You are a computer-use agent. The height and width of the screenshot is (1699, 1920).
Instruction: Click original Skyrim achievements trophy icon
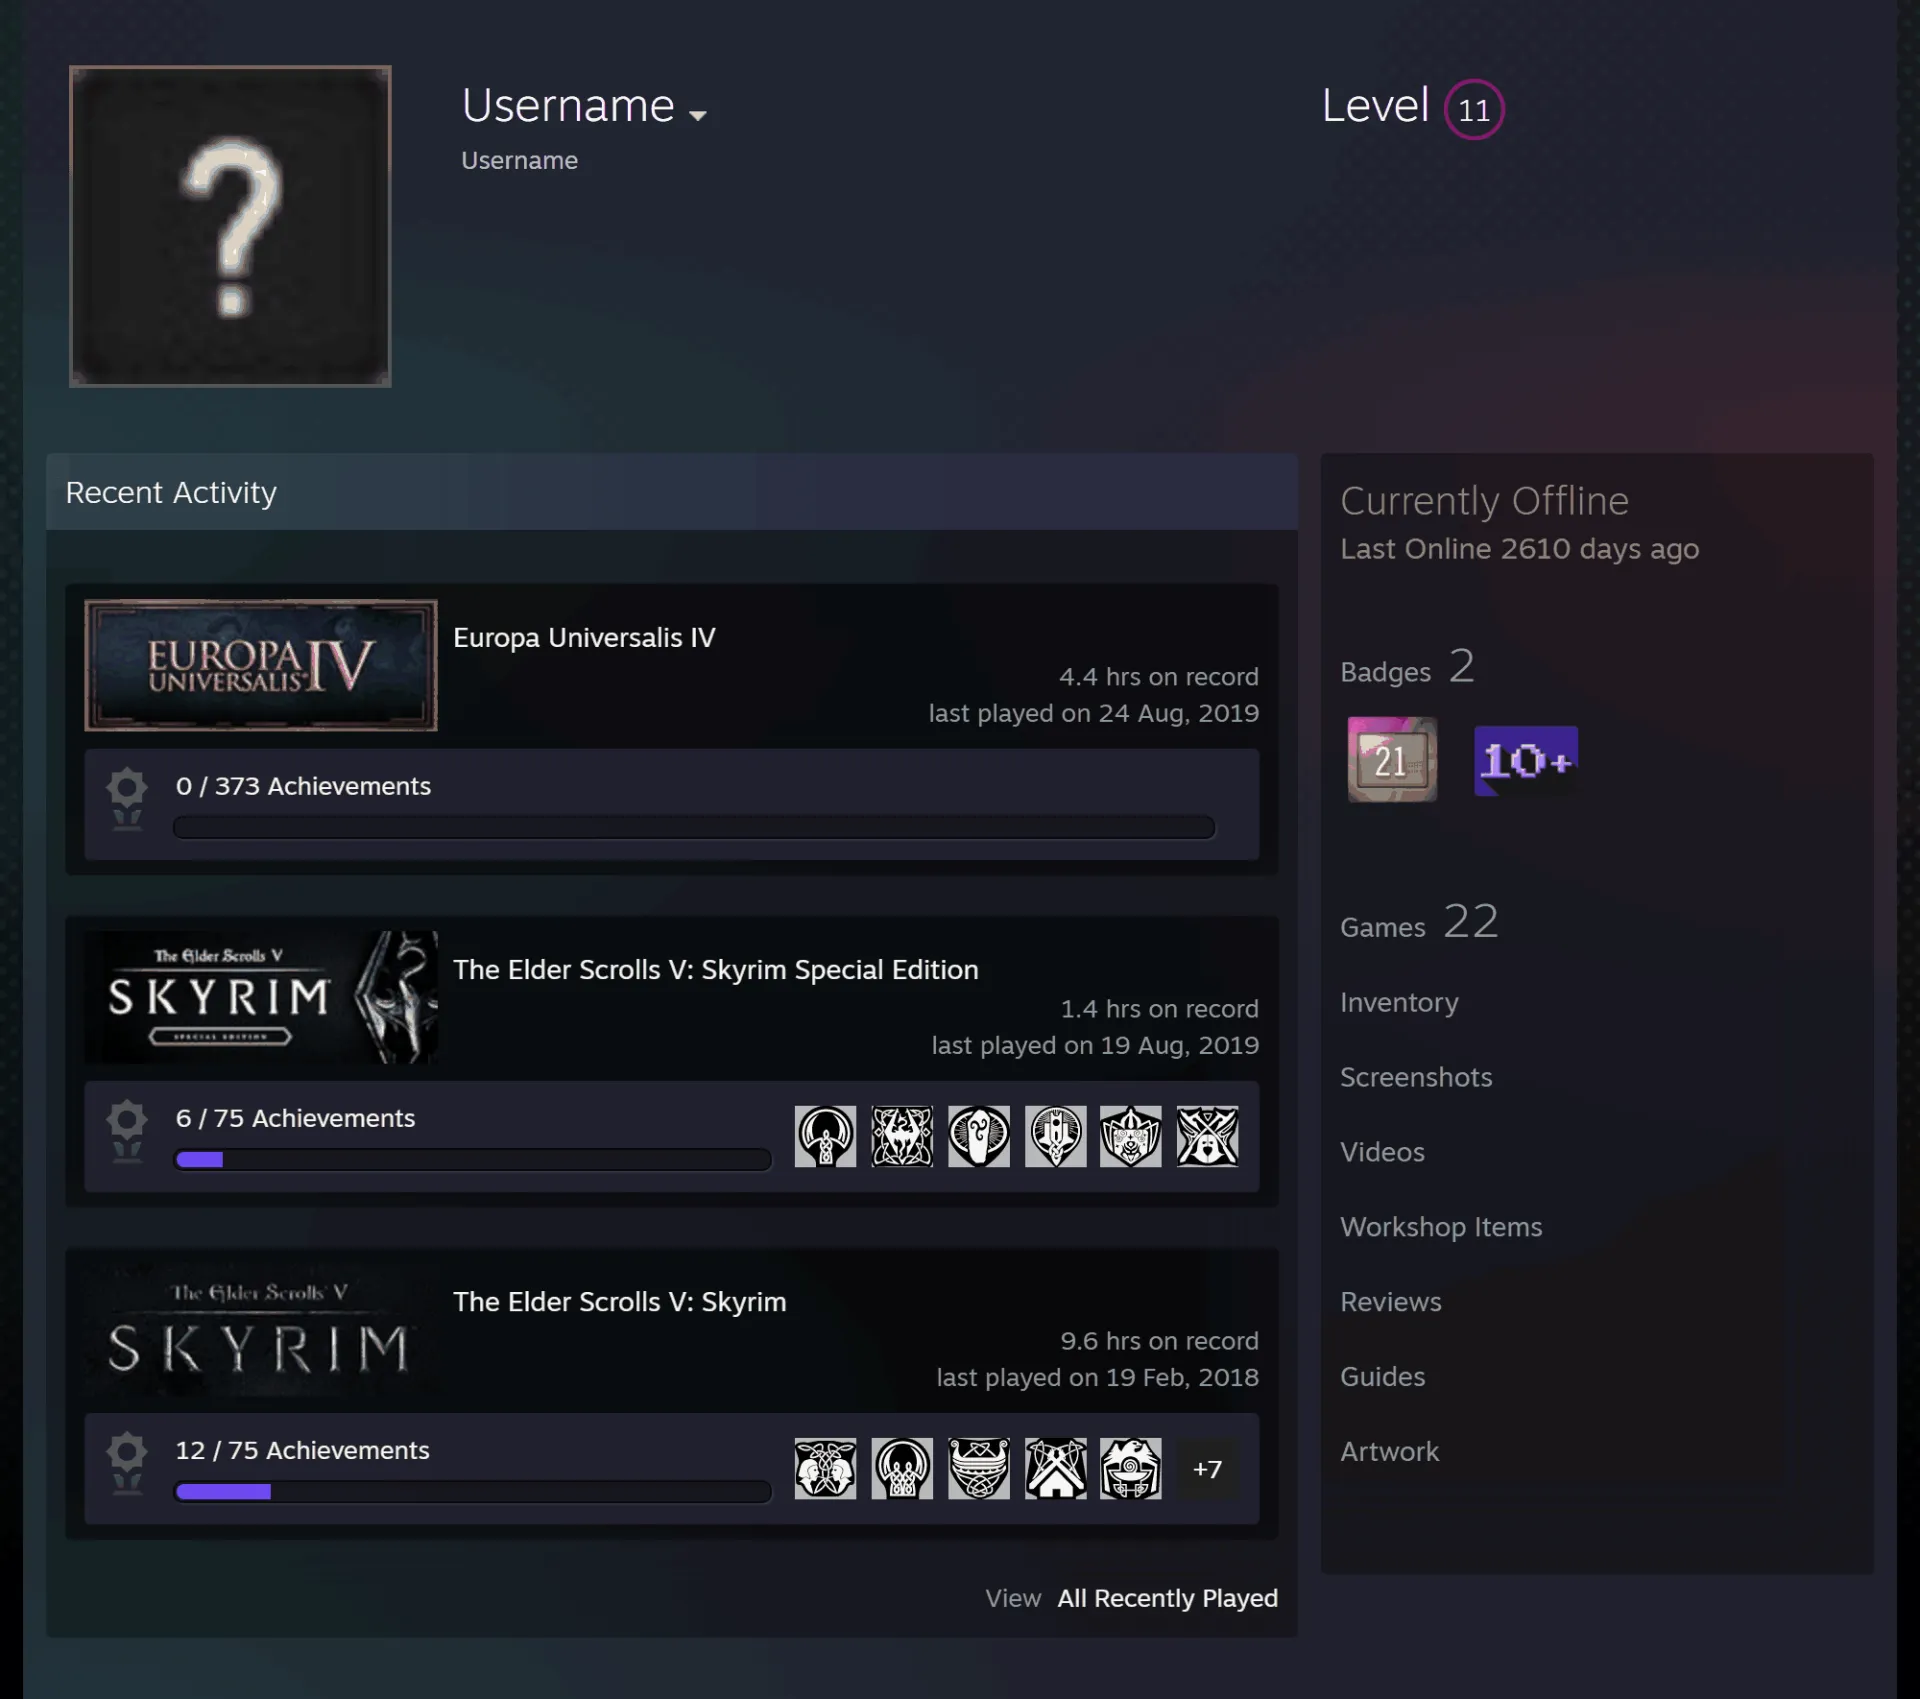(x=127, y=1463)
